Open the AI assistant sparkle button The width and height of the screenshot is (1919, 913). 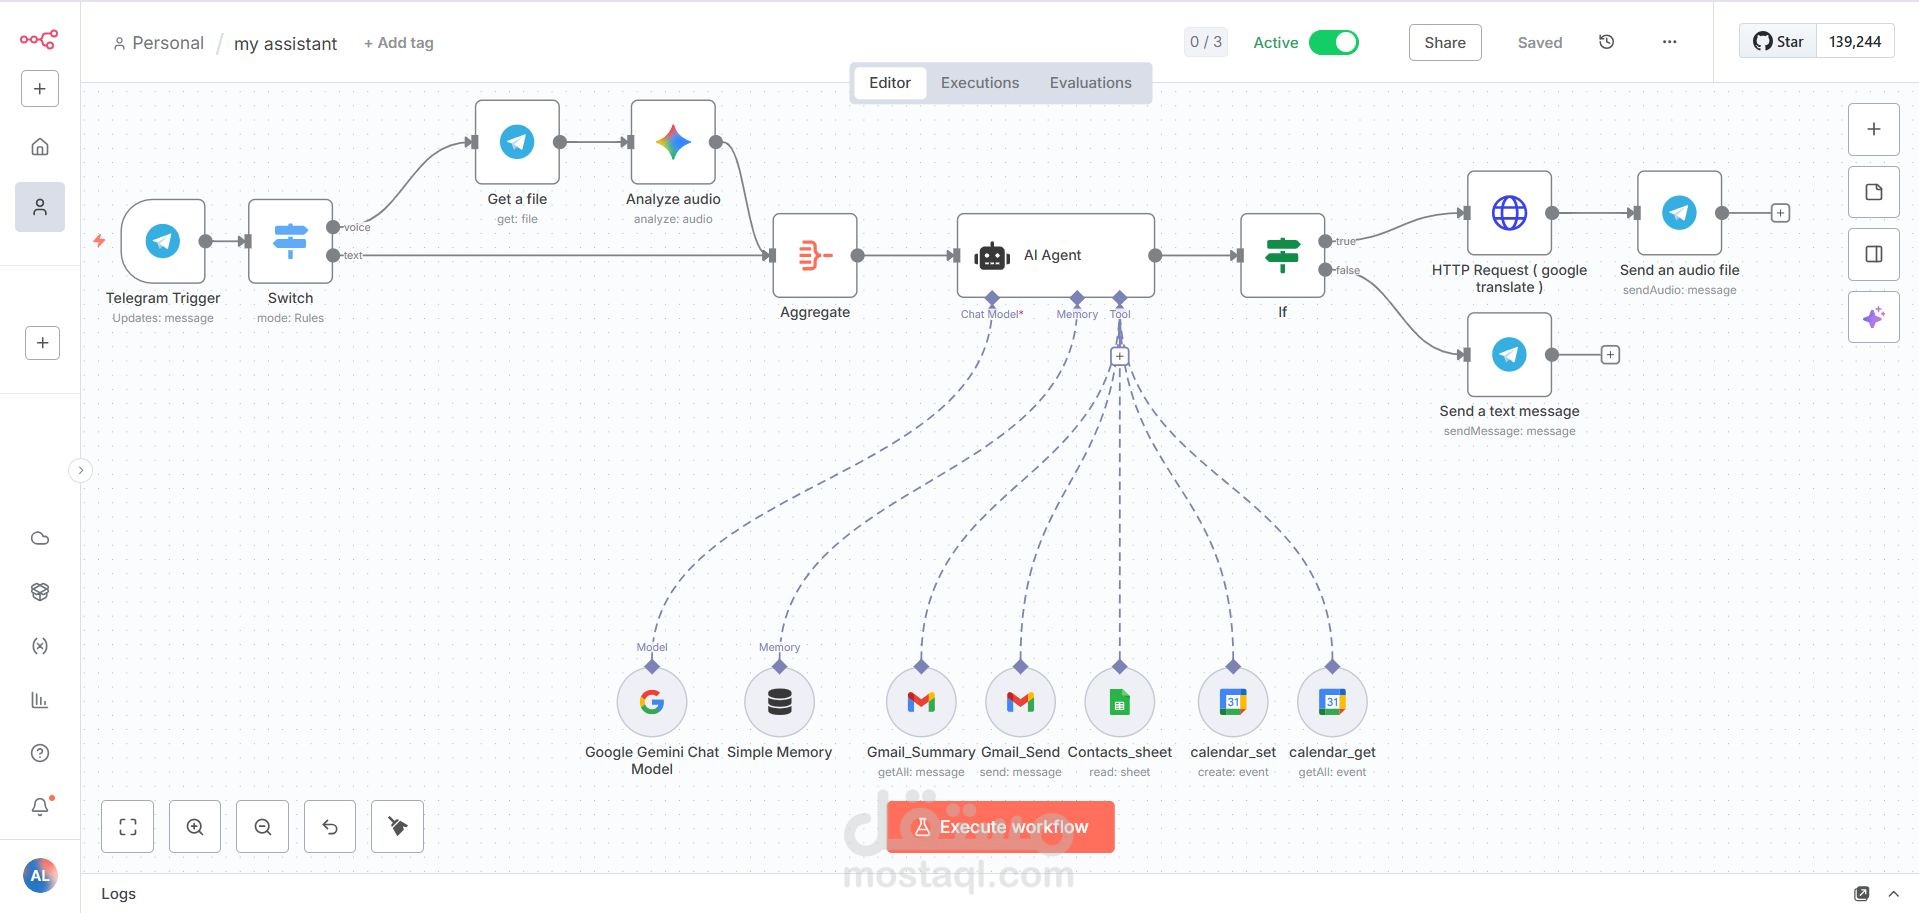tap(1874, 318)
